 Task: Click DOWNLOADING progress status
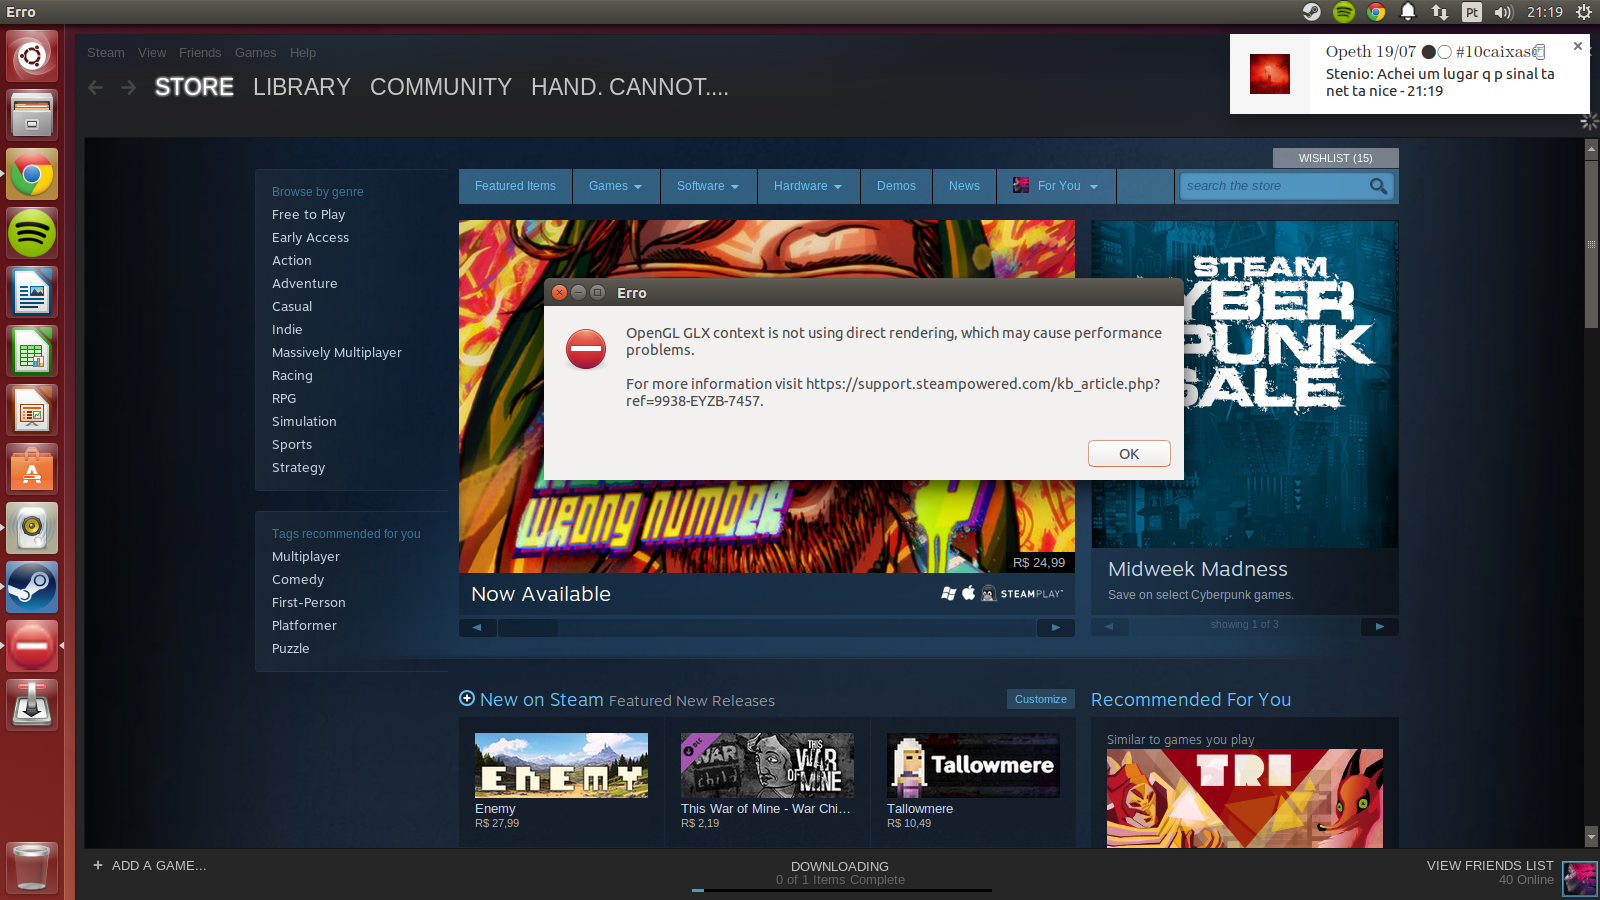click(840, 873)
